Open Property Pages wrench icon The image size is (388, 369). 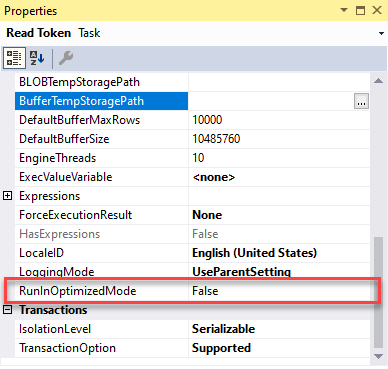point(66,58)
